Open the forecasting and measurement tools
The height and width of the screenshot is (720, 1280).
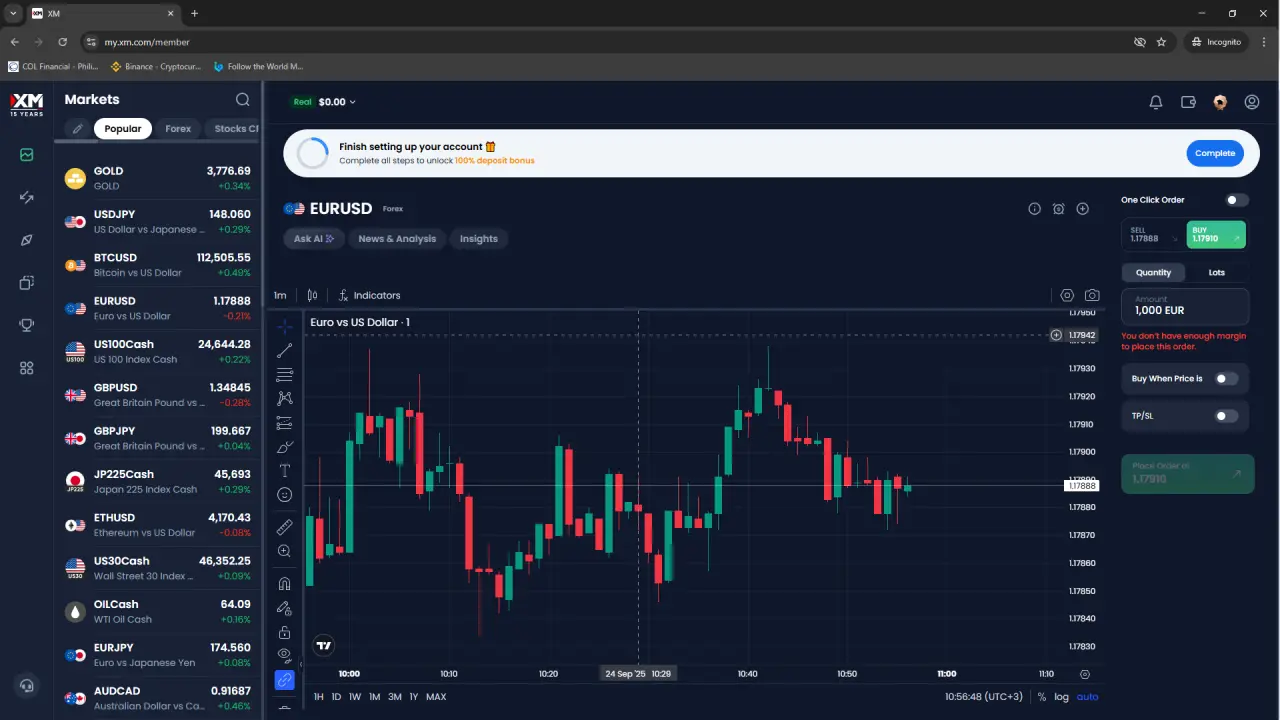pos(284,423)
